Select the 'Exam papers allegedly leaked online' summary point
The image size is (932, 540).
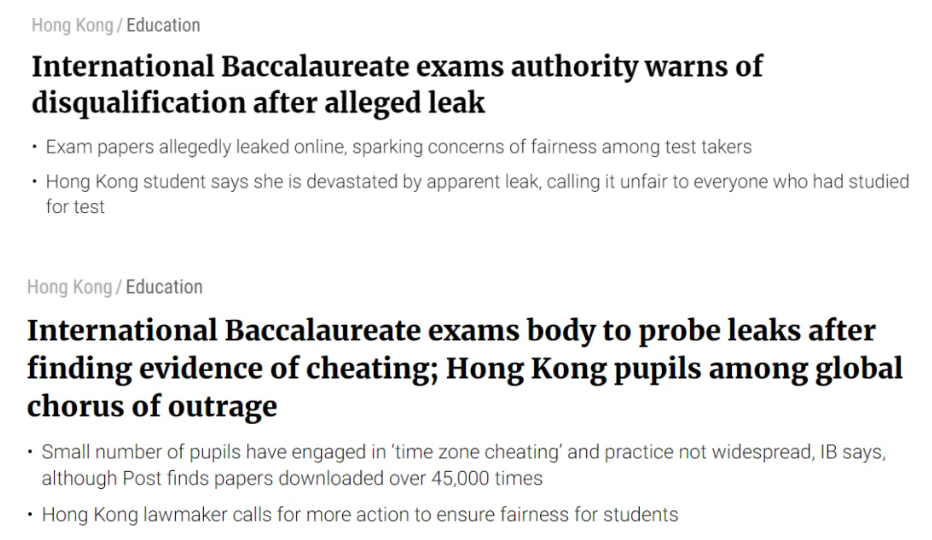click(x=399, y=147)
